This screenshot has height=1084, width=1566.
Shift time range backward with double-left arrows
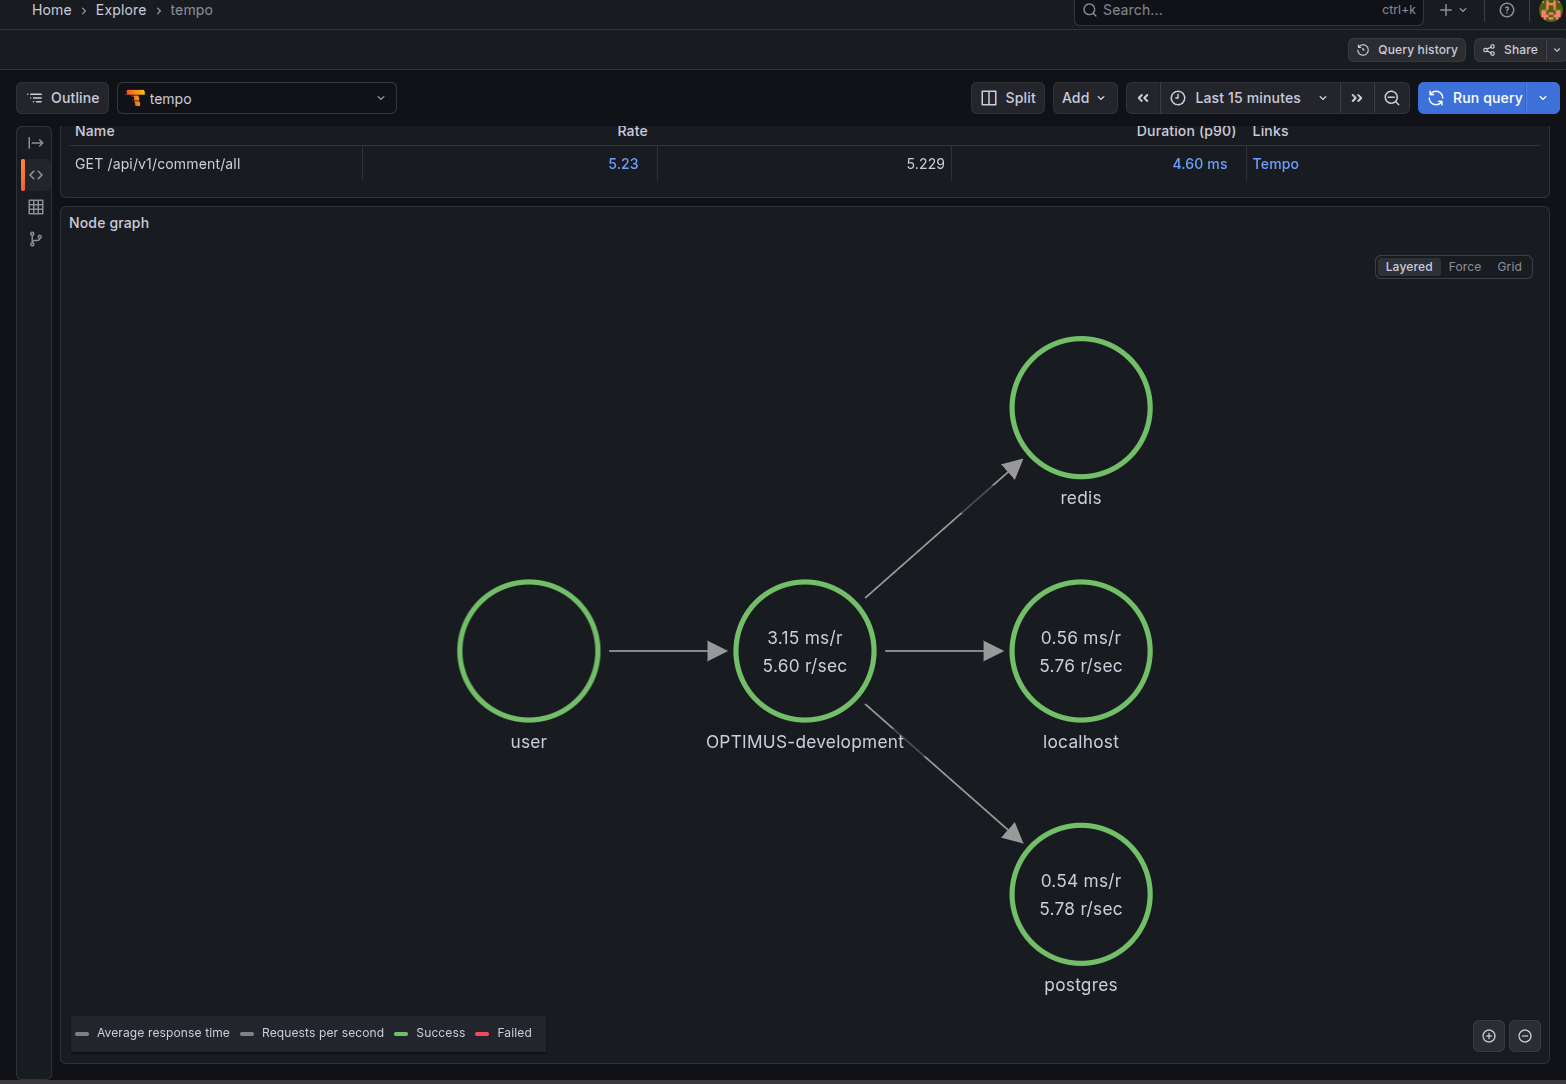1143,98
